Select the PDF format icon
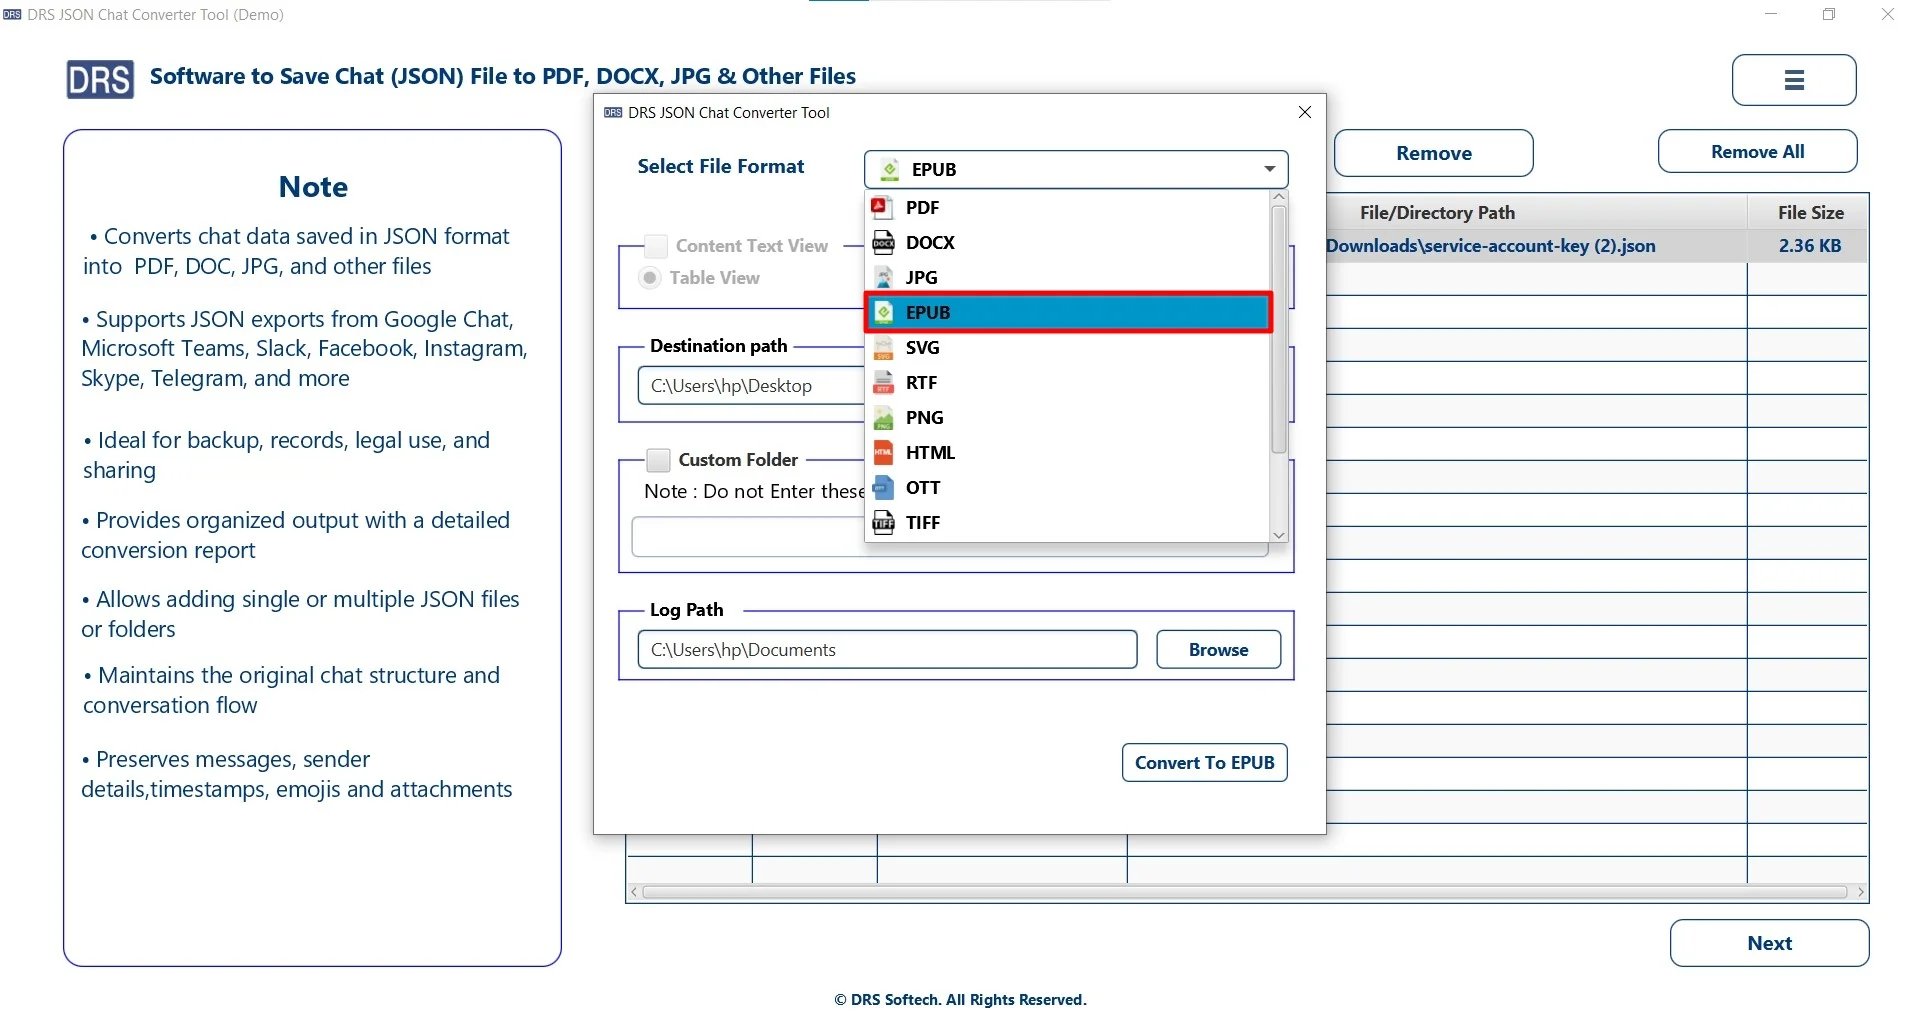This screenshot has height=1013, width=1920. click(884, 207)
